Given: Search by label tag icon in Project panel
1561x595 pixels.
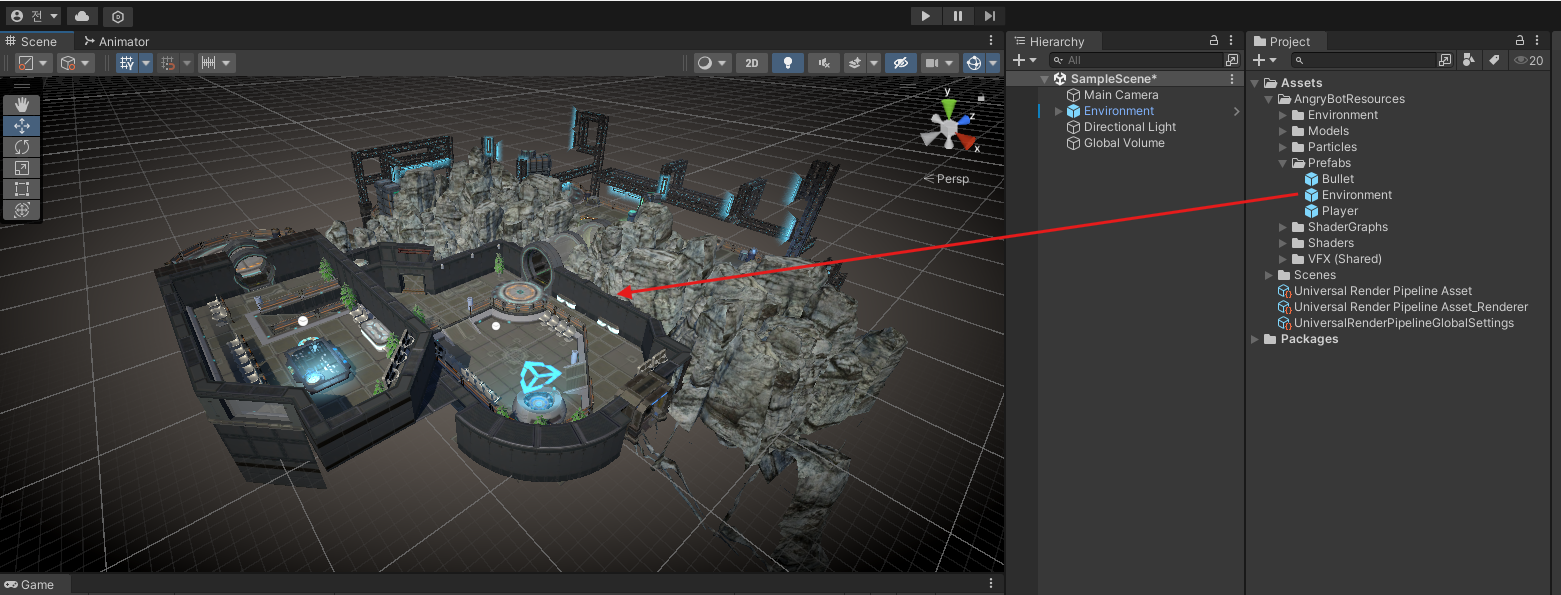Looking at the screenshot, I should click(x=1494, y=60).
